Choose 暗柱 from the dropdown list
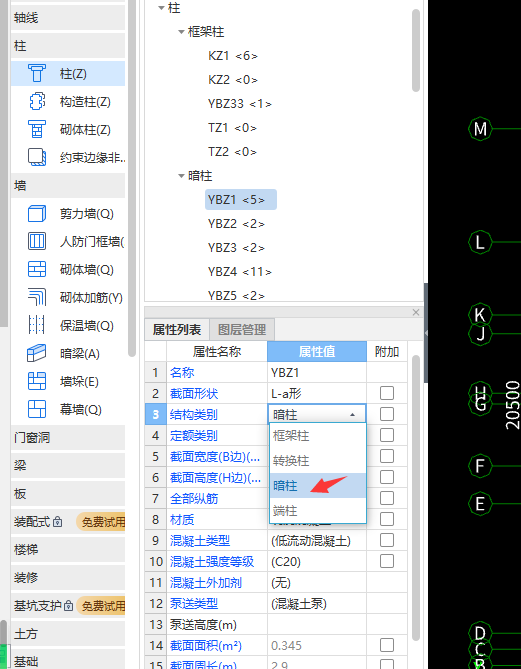Viewport: 521px width, 669px height. point(318,485)
